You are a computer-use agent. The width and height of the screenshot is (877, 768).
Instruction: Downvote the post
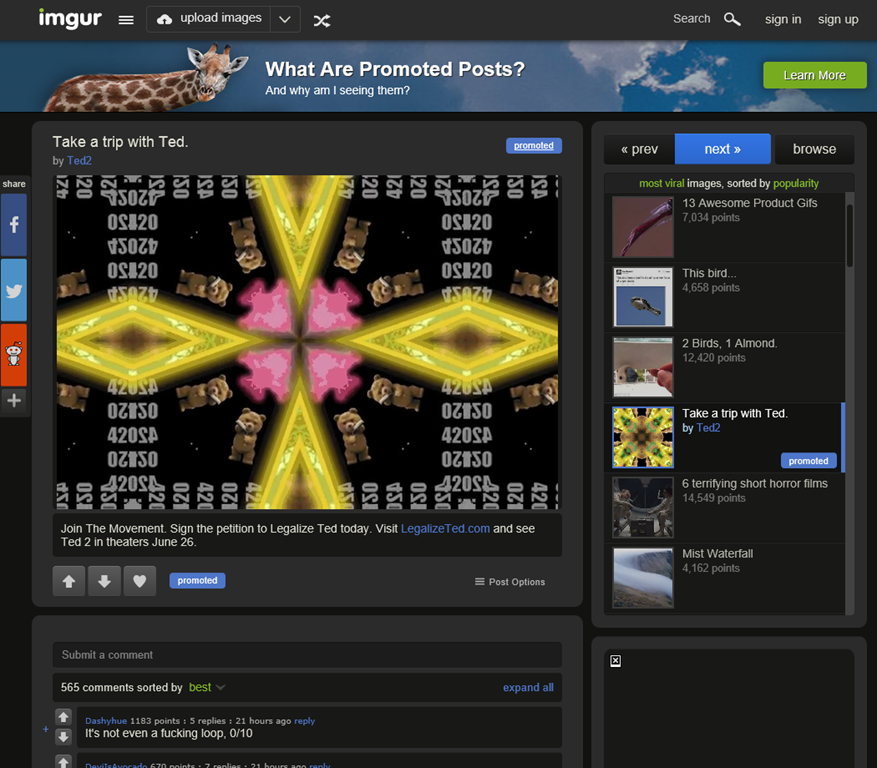click(104, 581)
